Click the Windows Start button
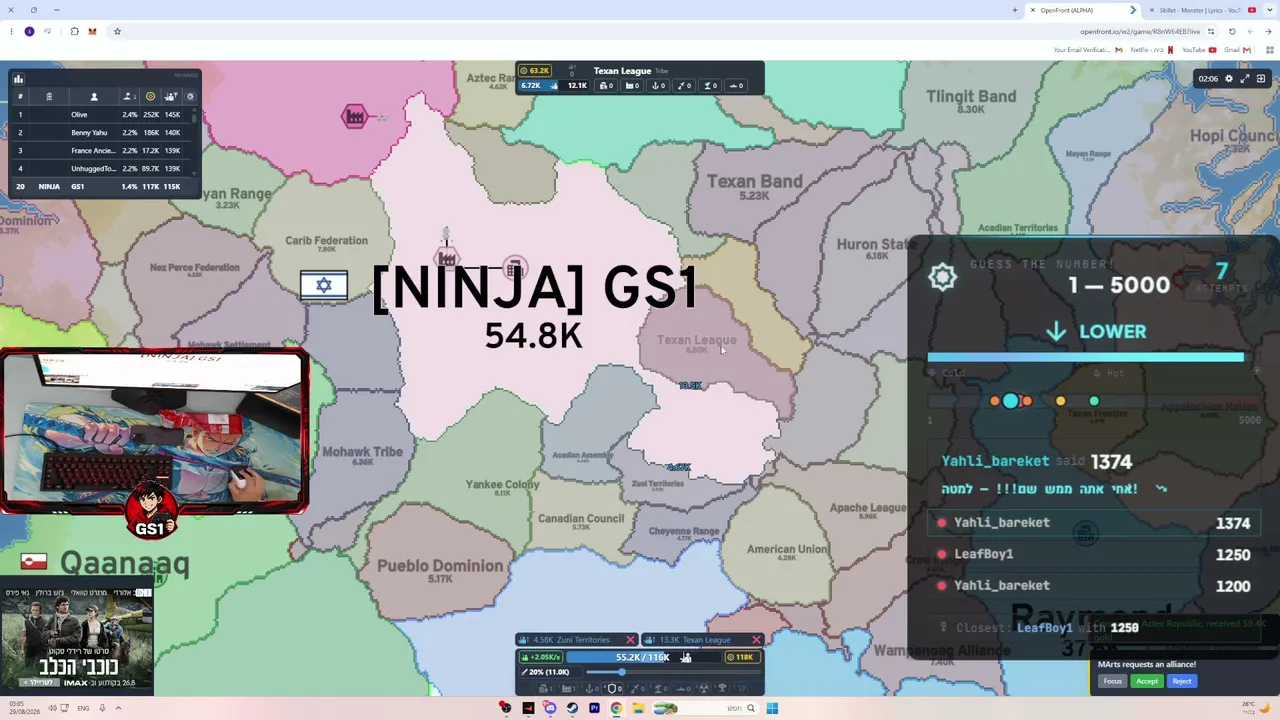Screen dimensions: 1280x720 click(x=772, y=708)
